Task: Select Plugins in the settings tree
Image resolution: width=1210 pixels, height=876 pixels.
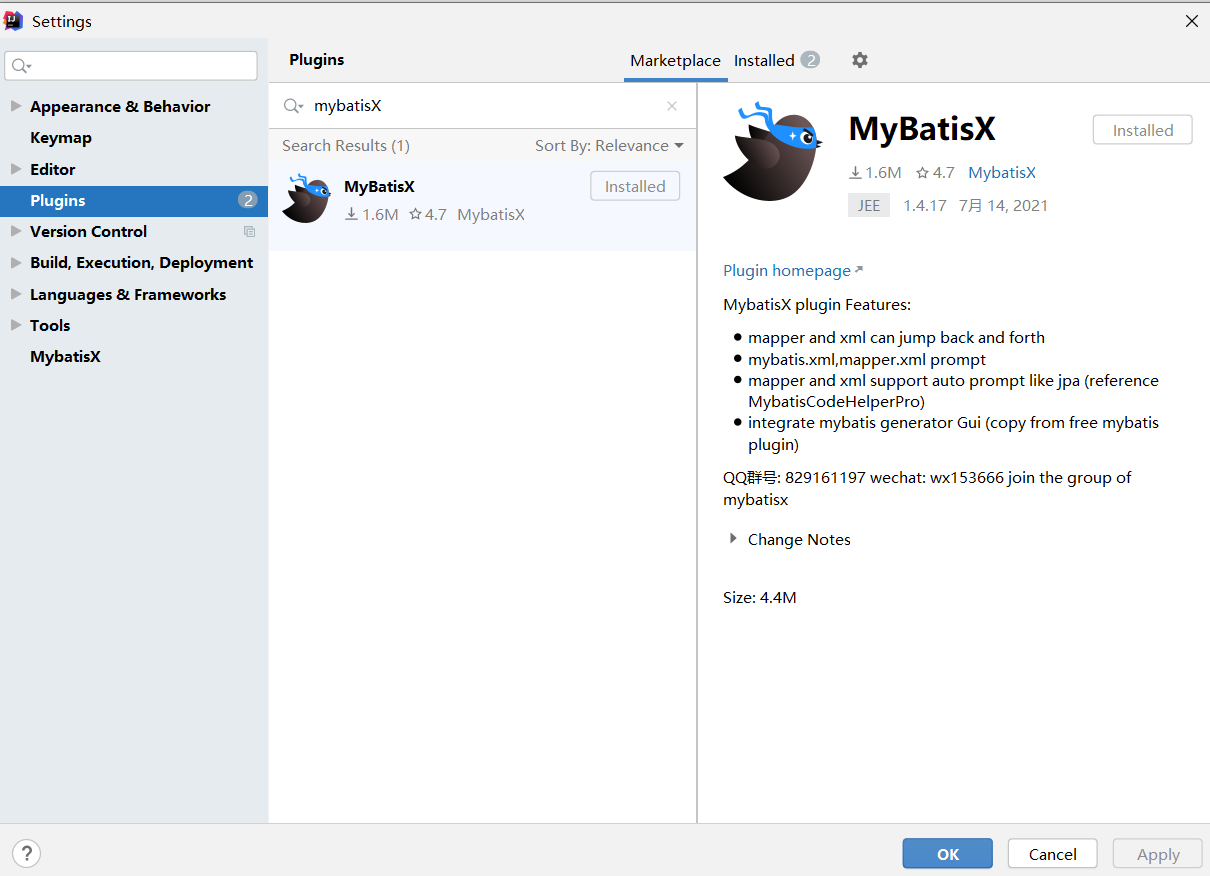Action: (x=134, y=200)
